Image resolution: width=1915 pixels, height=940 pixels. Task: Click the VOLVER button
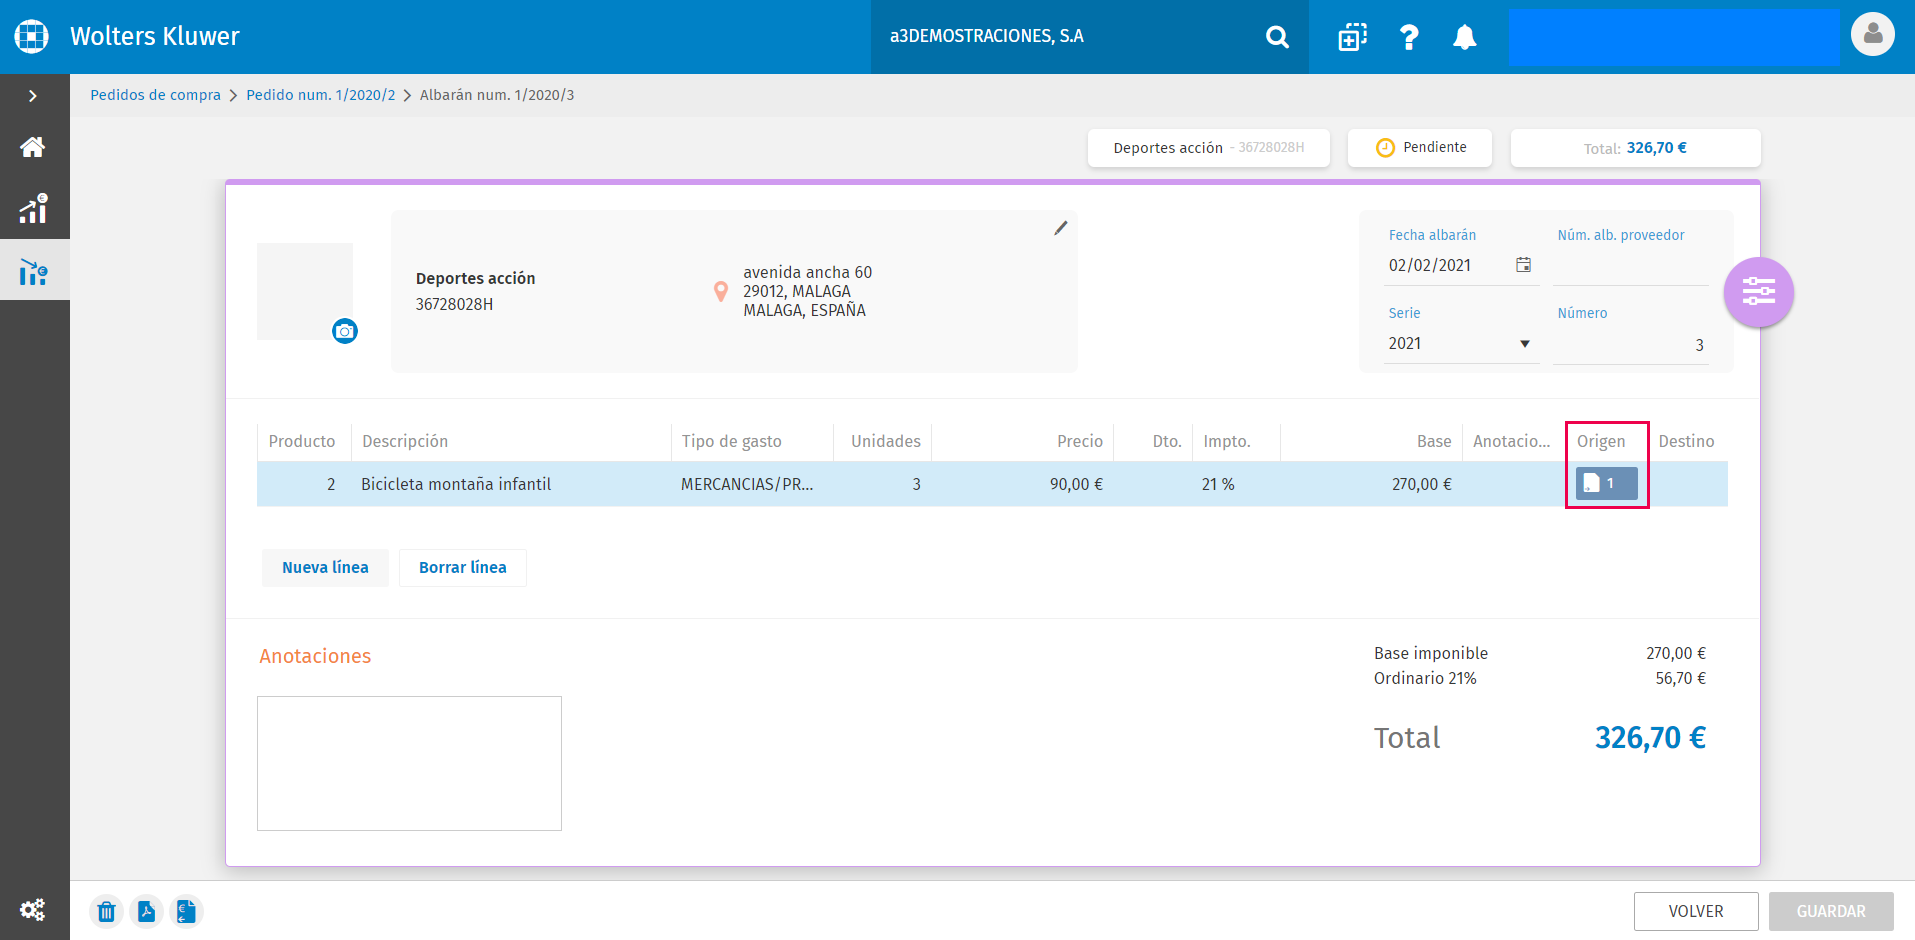(1696, 911)
